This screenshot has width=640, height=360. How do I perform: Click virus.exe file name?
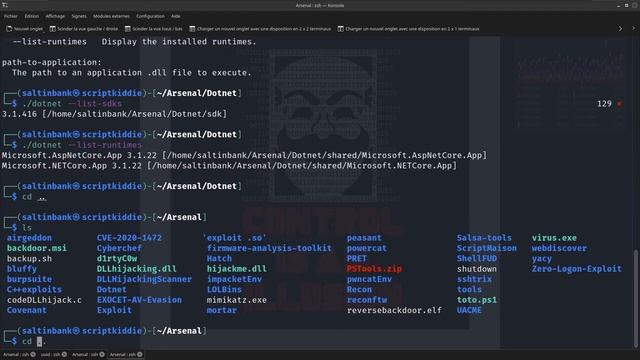[554, 238]
